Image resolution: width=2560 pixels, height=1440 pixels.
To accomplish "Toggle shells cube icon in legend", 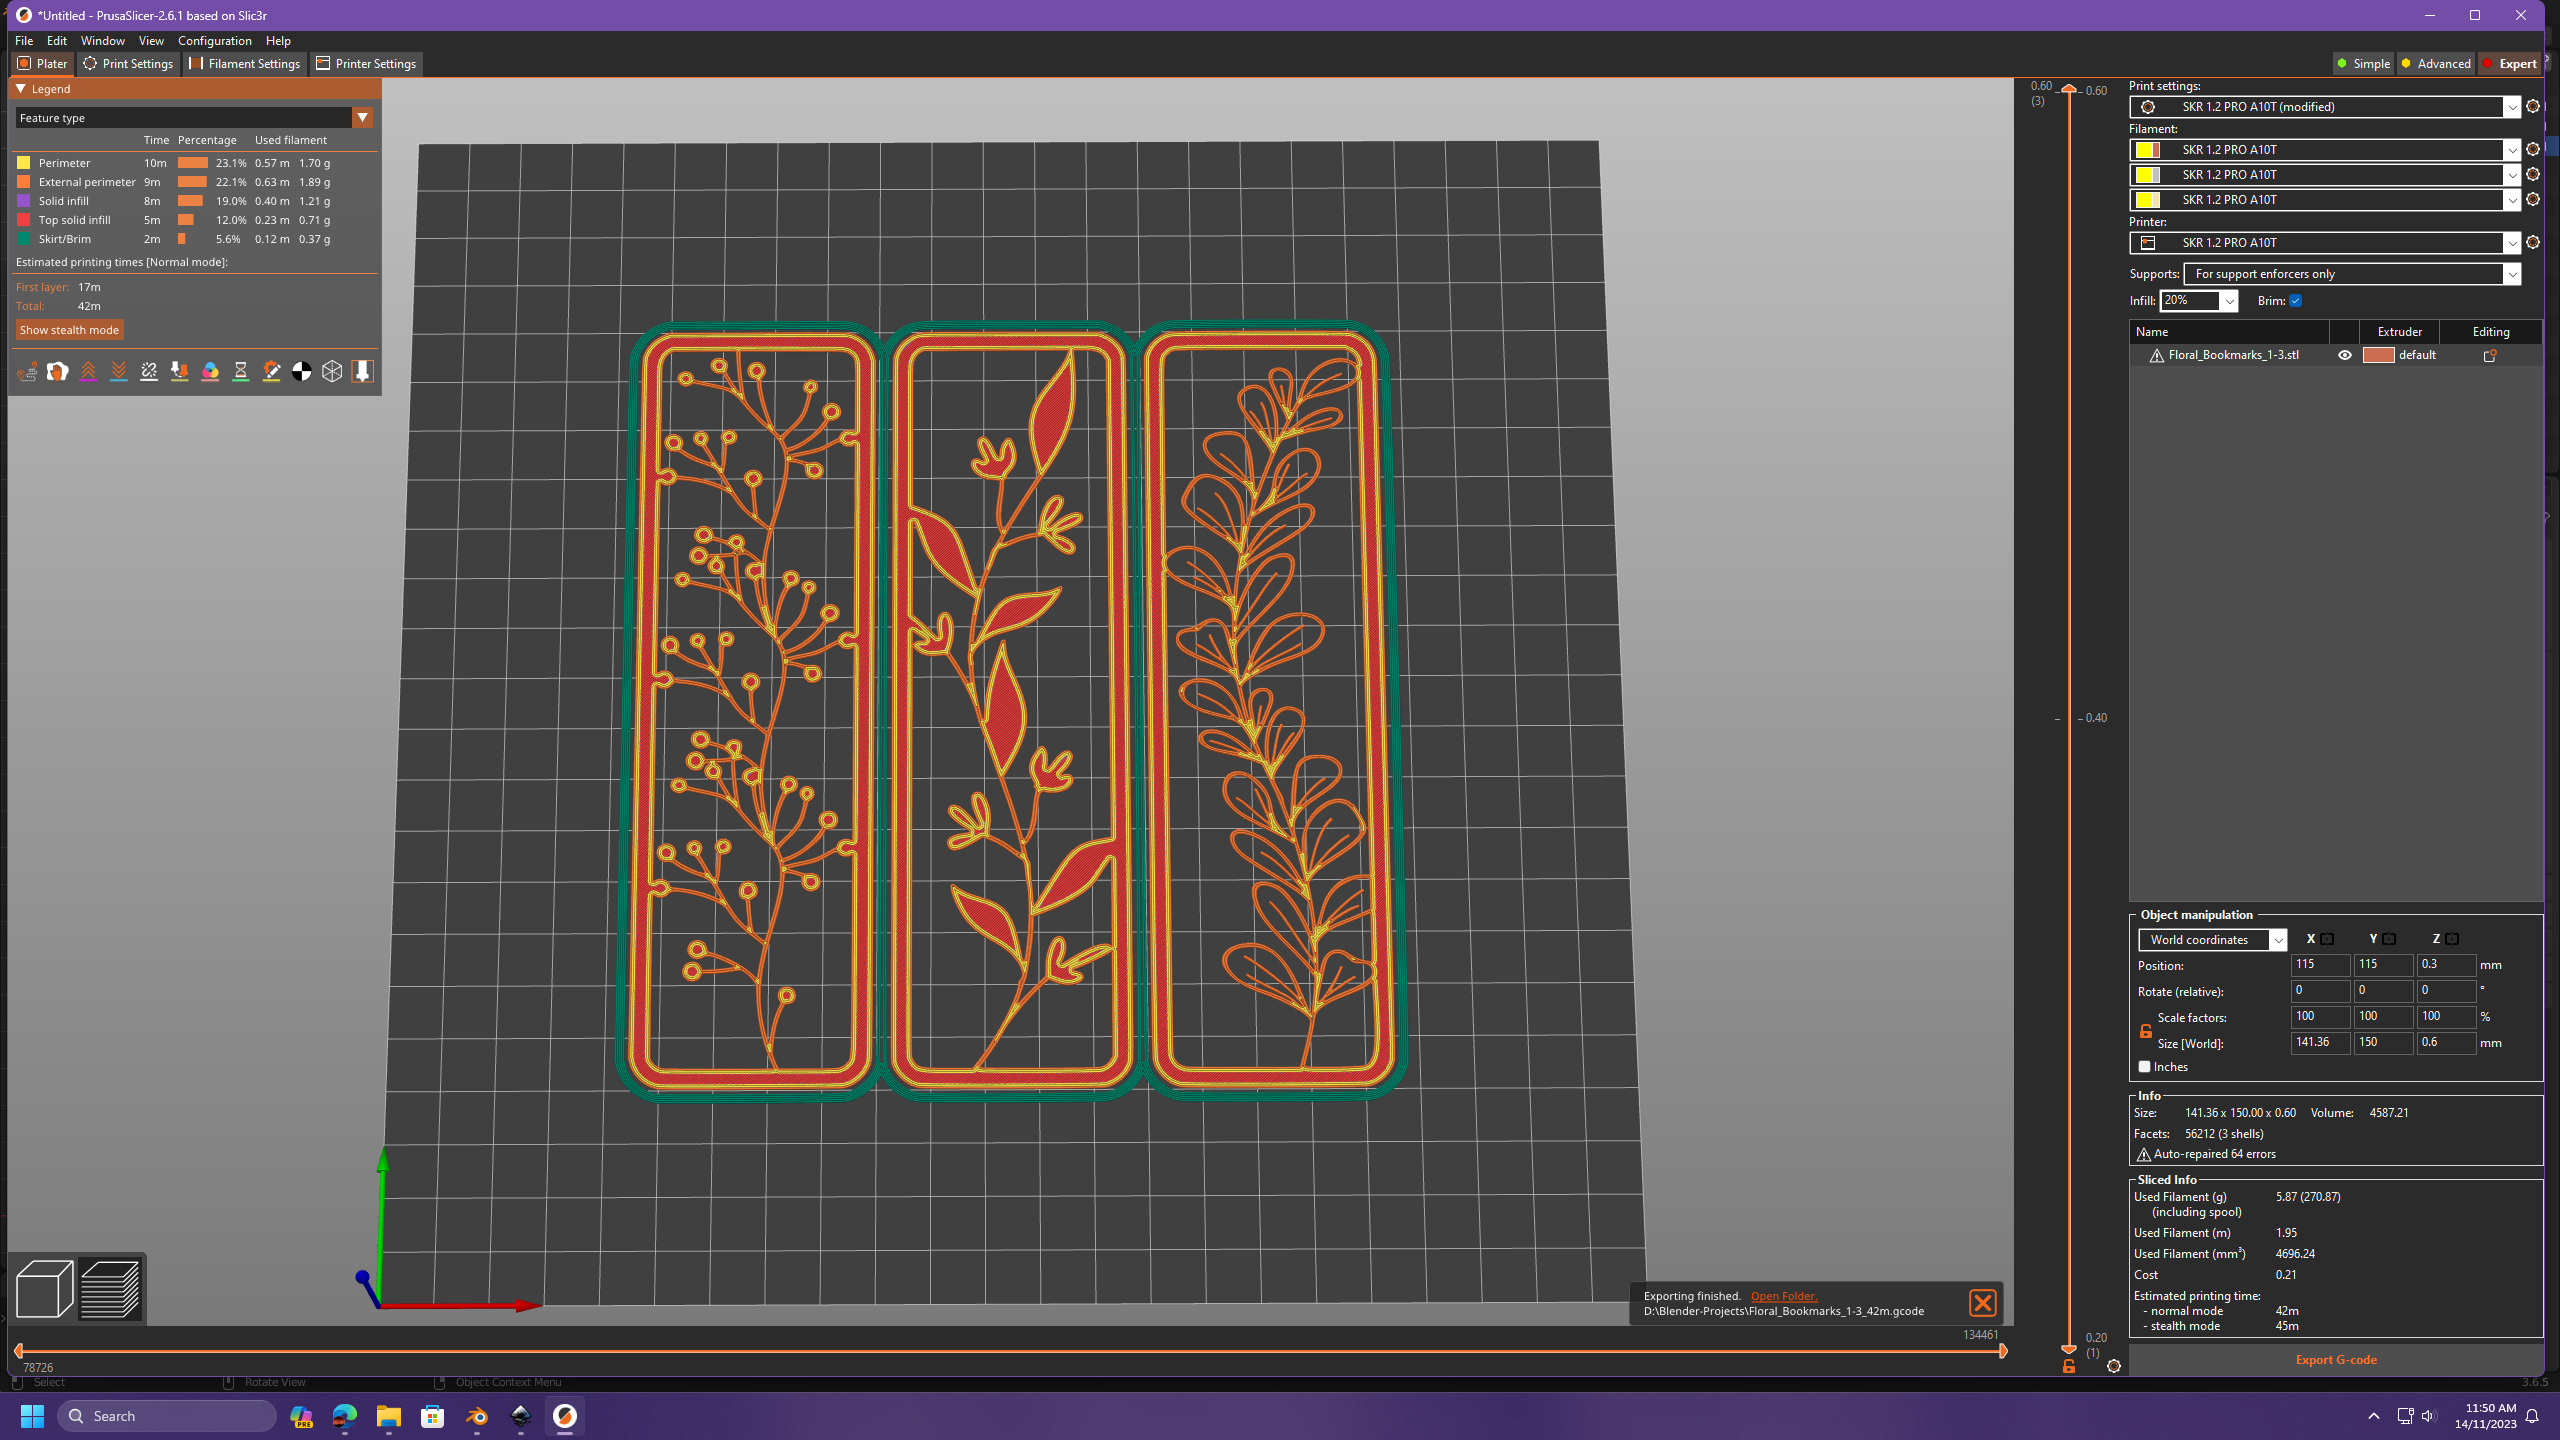I will [x=332, y=372].
